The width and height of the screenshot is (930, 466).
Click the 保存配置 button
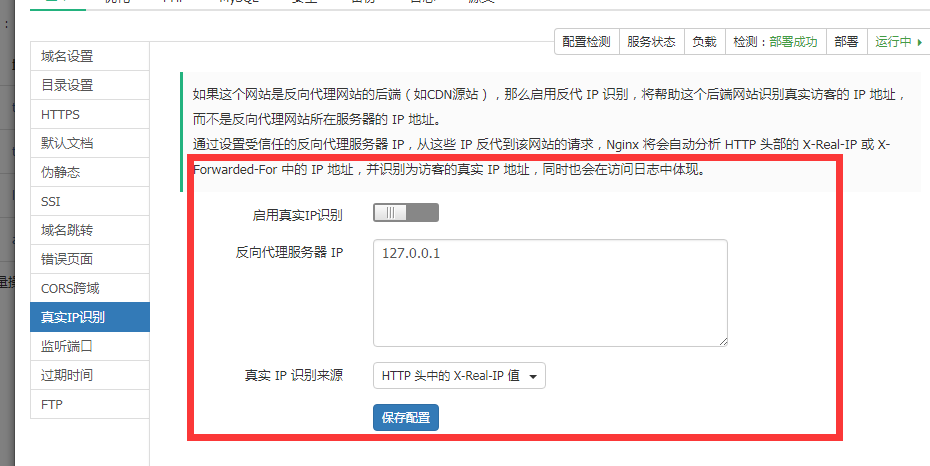click(x=405, y=418)
